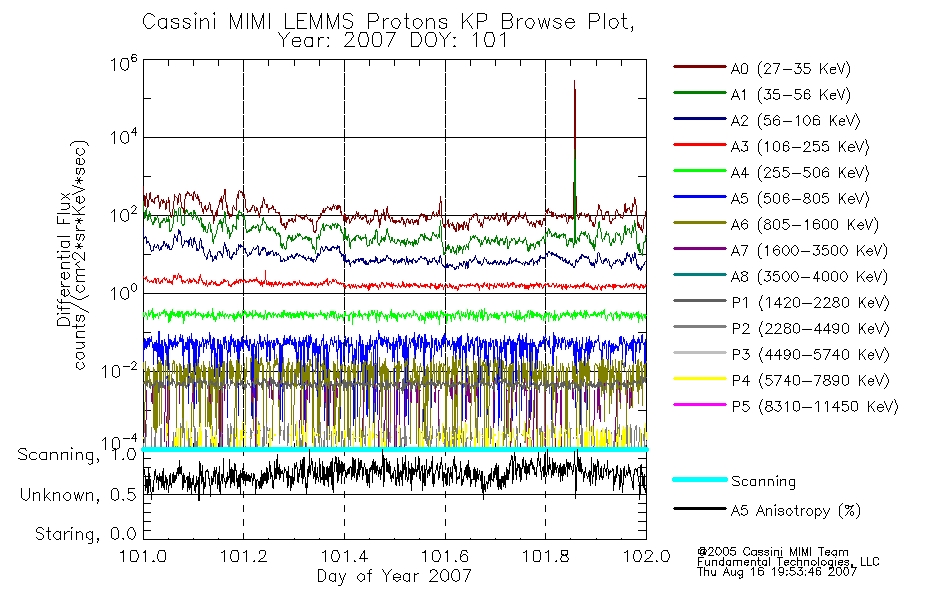Screen dimensions: 950x600
Task: Click the x-axis tick label 101.0
Action: (143, 556)
